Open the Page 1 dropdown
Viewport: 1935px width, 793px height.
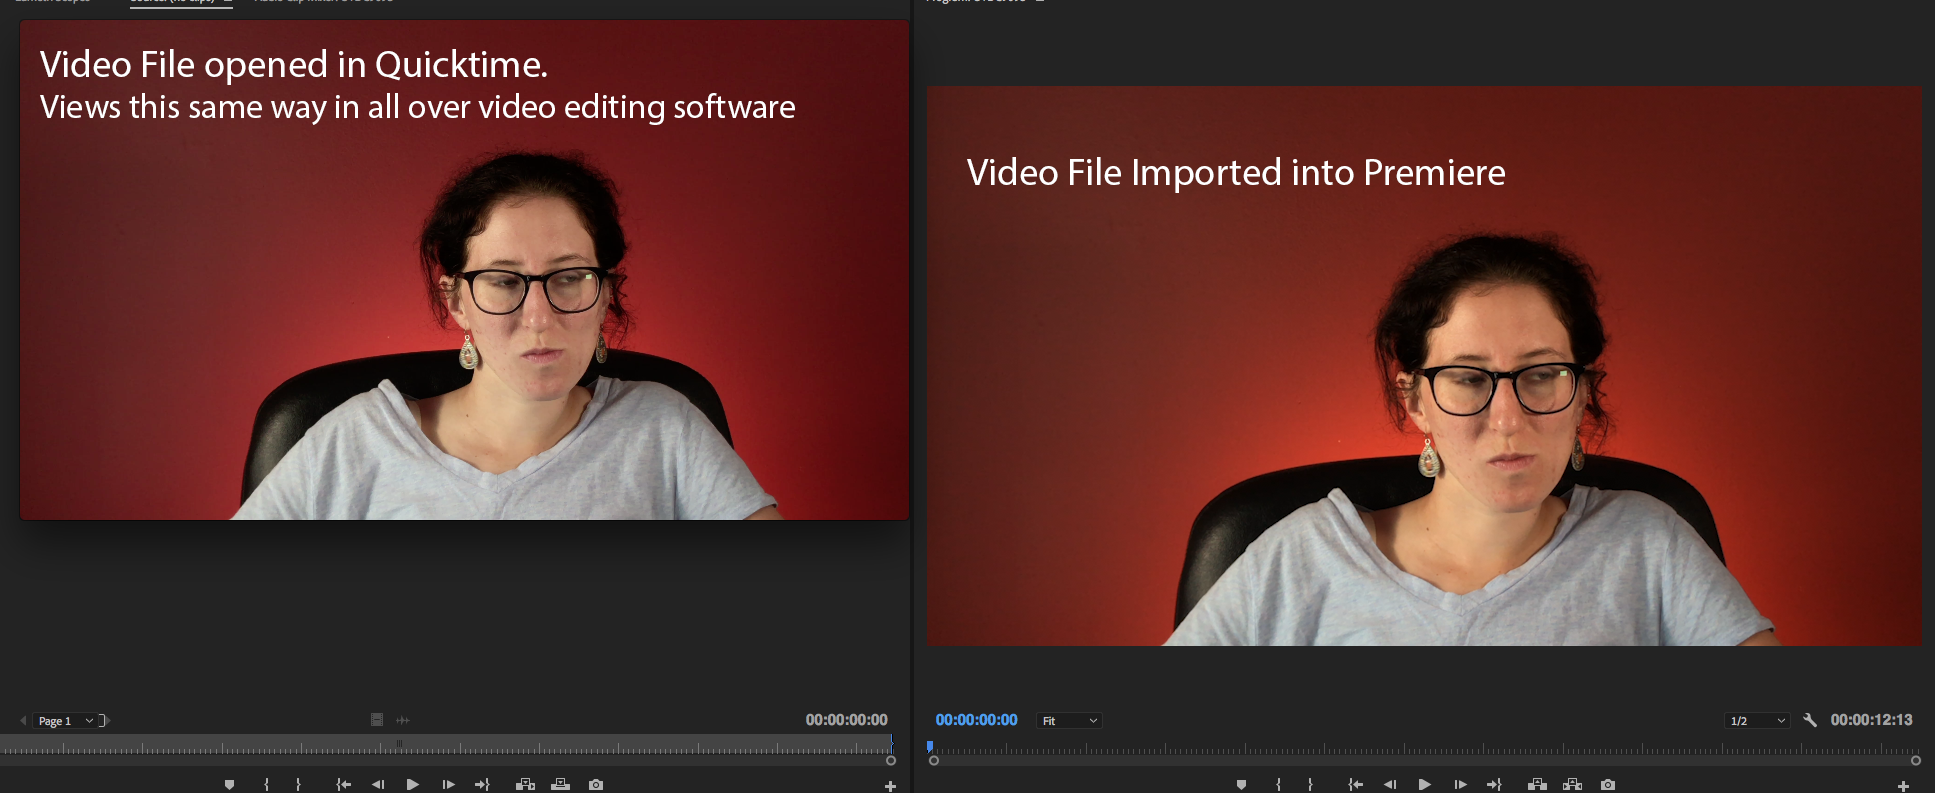click(x=65, y=721)
